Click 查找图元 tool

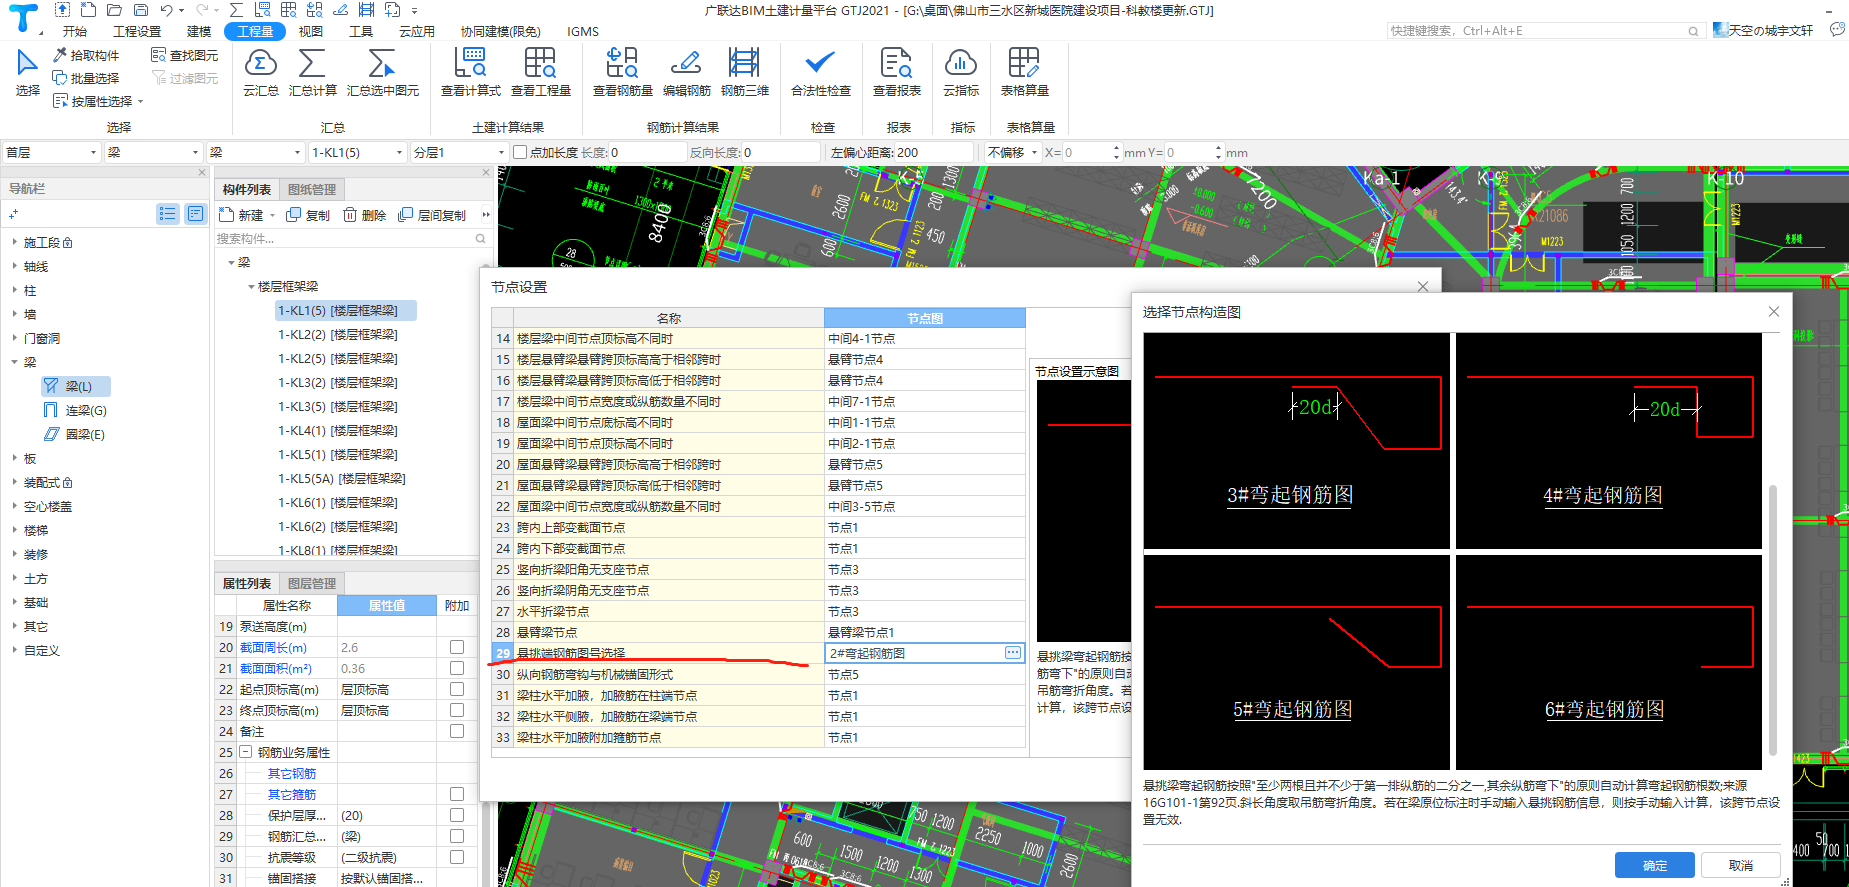[184, 55]
